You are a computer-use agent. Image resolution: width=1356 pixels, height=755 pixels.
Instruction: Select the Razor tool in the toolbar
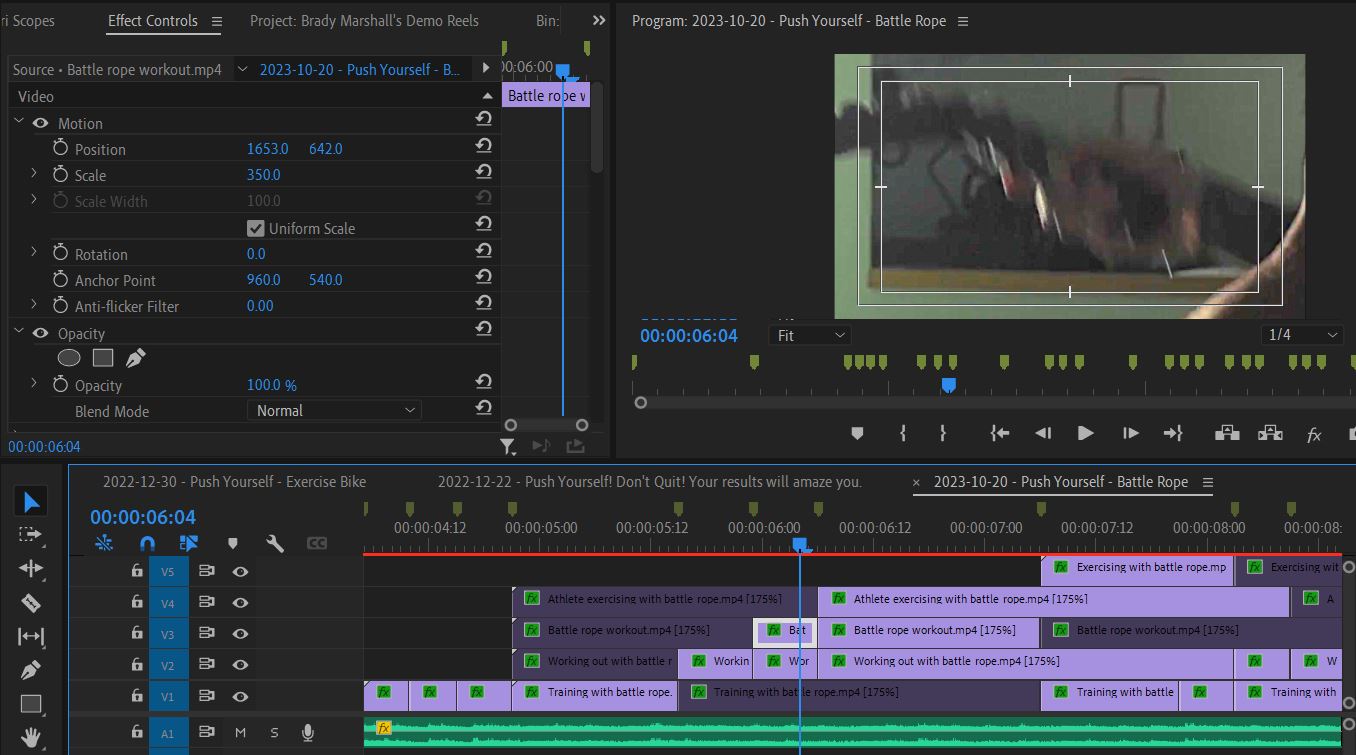[x=30, y=603]
